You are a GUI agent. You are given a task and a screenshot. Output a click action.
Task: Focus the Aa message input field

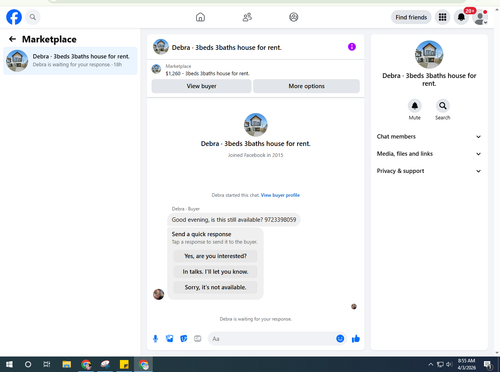[272, 339]
